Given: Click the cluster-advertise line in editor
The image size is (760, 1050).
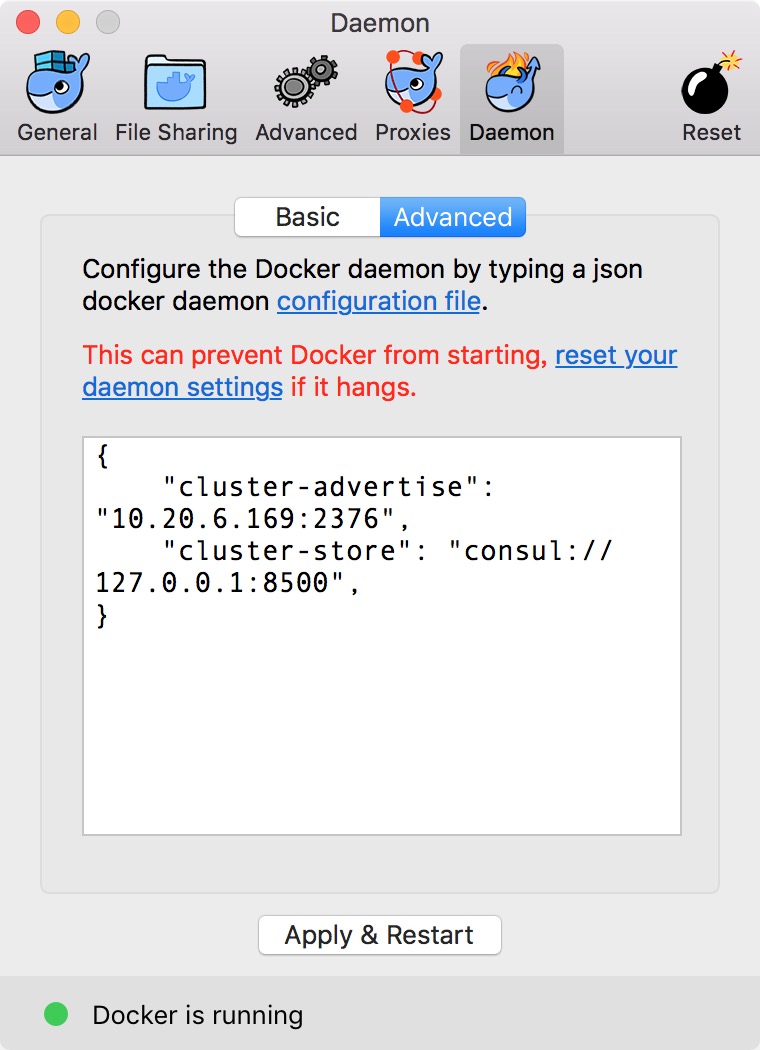Looking at the screenshot, I should [328, 487].
